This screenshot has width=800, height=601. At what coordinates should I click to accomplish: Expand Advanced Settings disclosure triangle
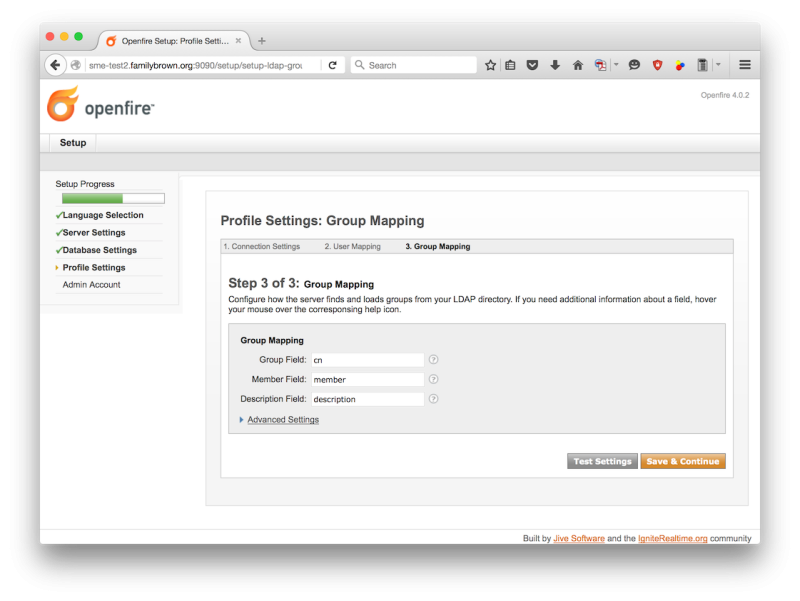coord(241,419)
